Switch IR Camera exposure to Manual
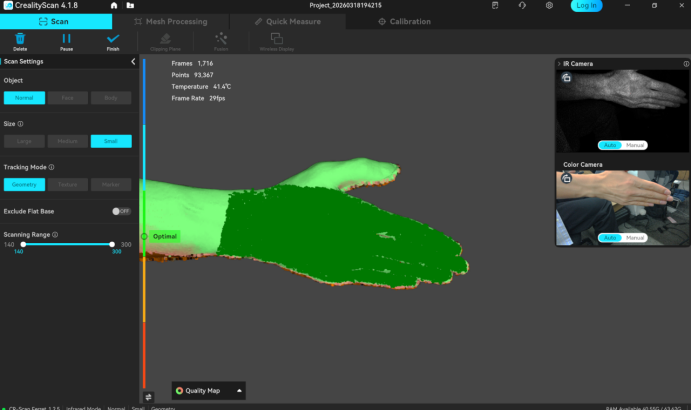This screenshot has width=692, height=410. tap(635, 145)
